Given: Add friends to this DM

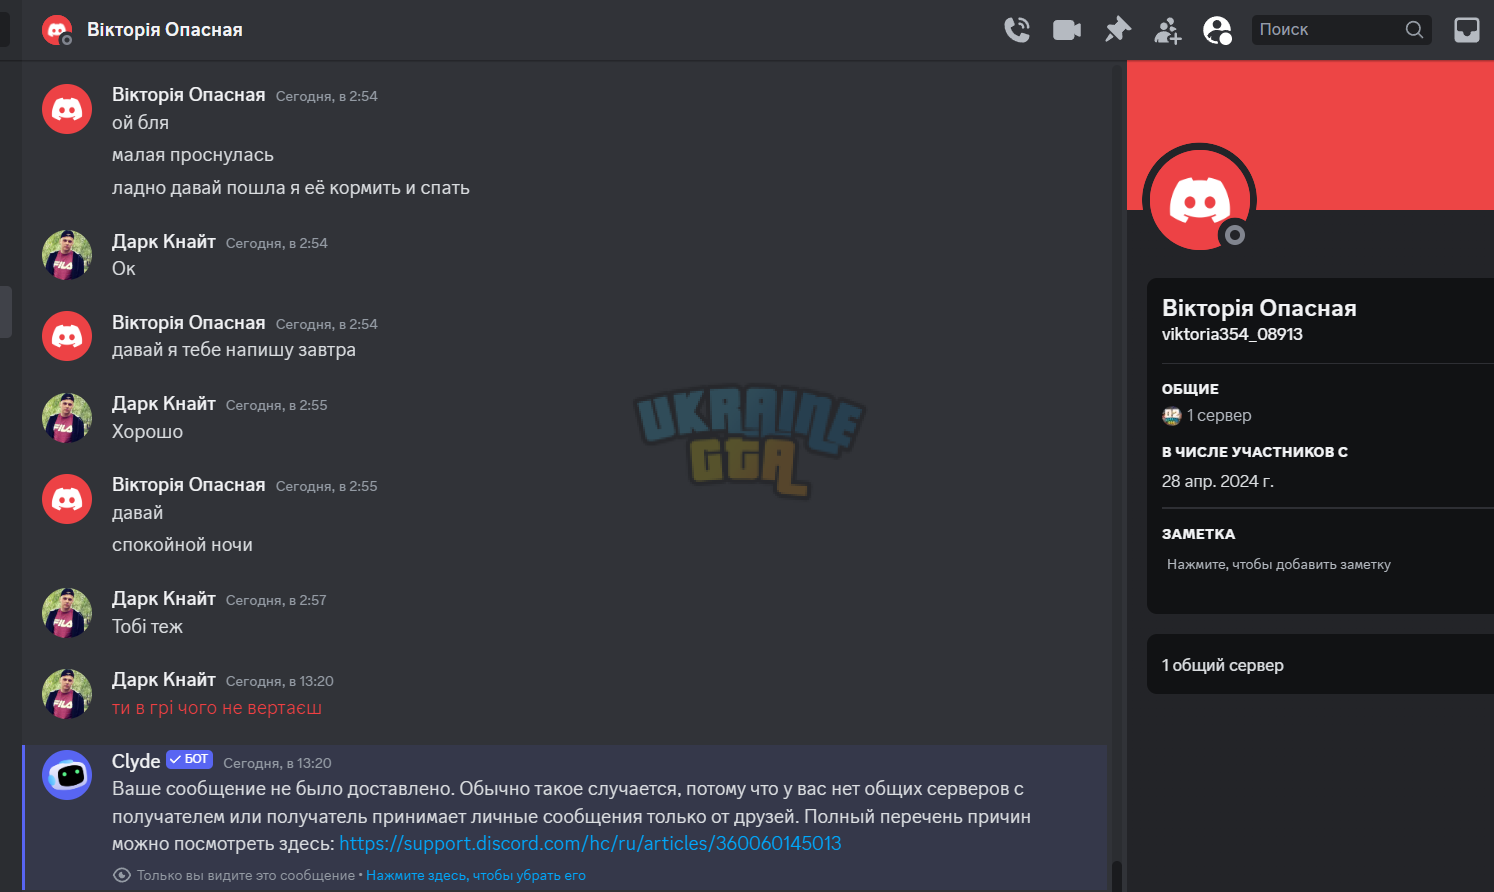Looking at the screenshot, I should click(1167, 31).
